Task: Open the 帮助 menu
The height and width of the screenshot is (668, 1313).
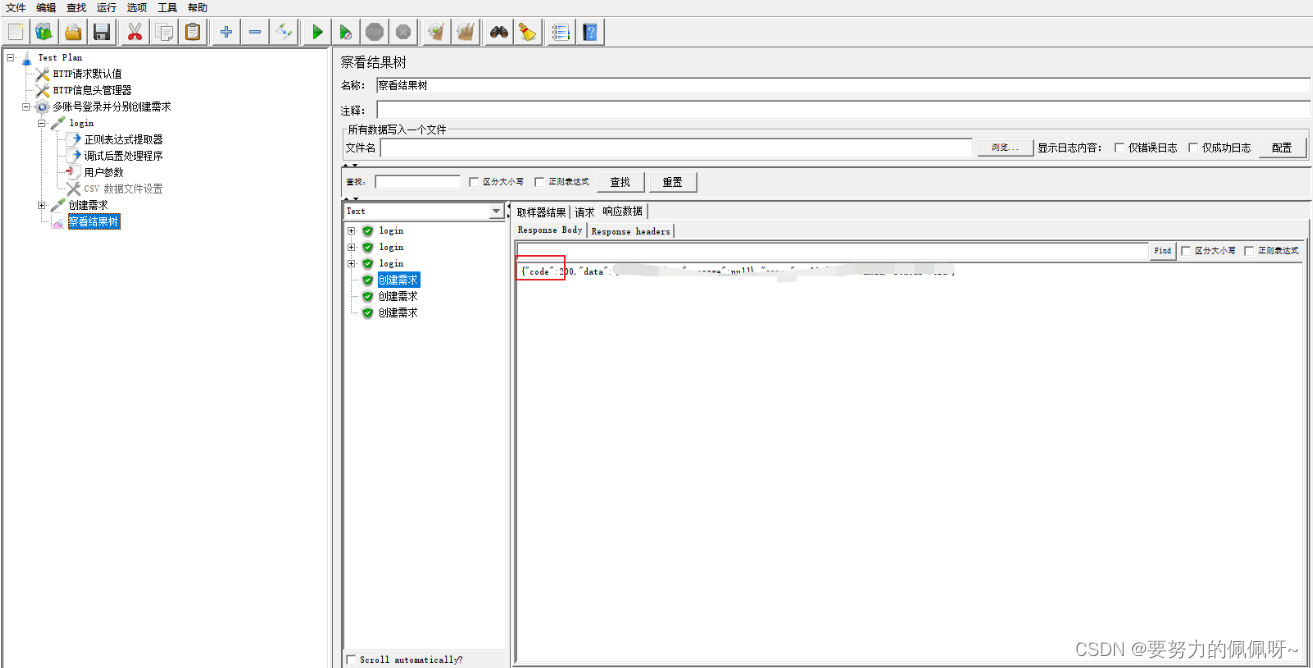Action: pyautogui.click(x=197, y=8)
